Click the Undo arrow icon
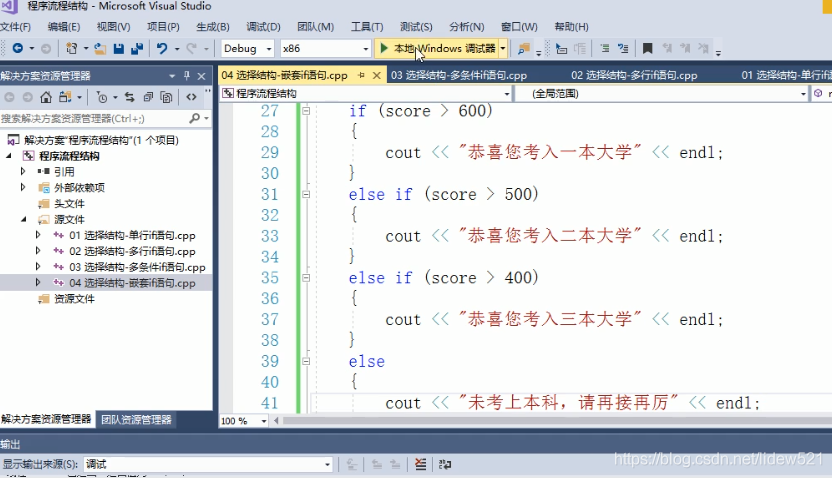This screenshot has height=478, width=832. tap(162, 48)
